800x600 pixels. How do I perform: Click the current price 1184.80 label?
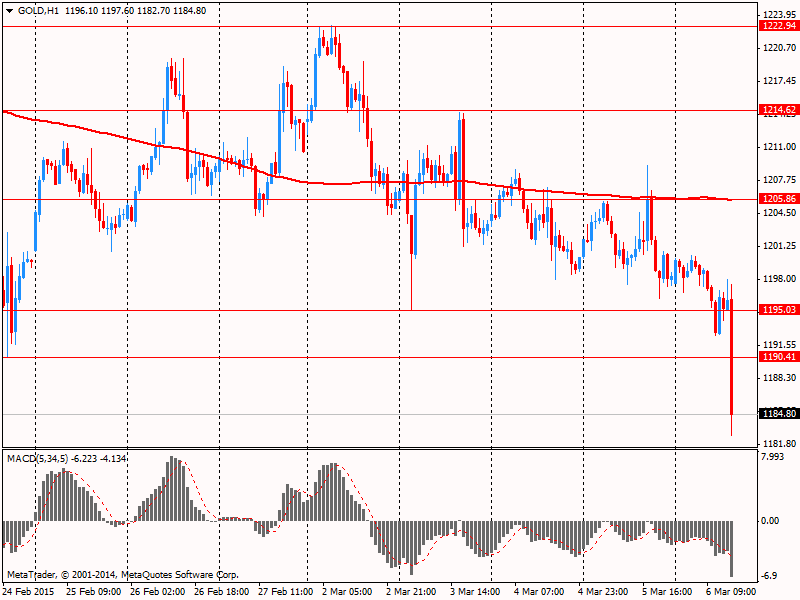tap(779, 414)
